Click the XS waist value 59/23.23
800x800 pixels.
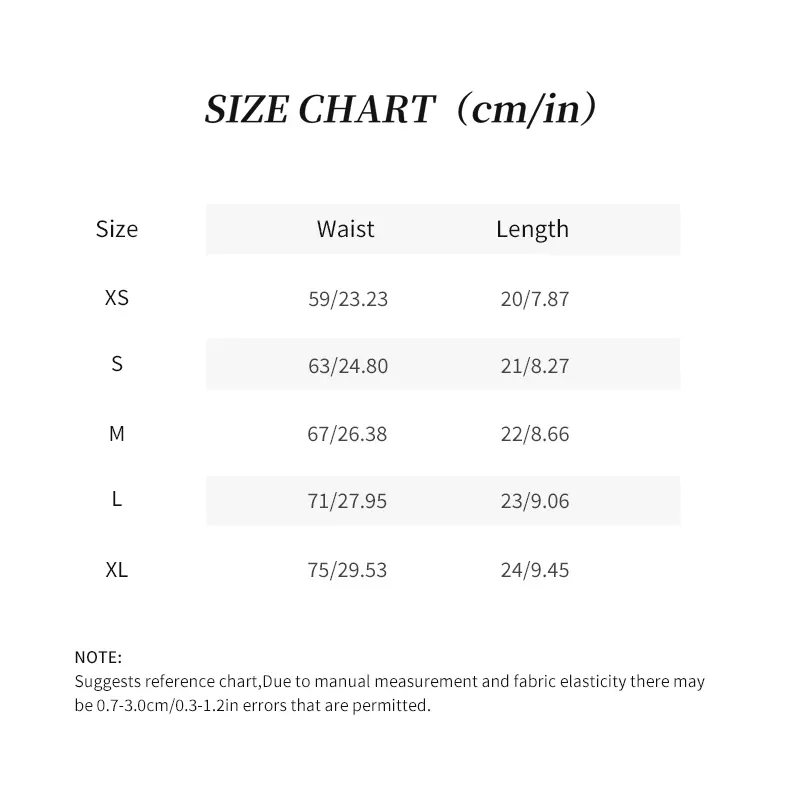[x=348, y=299]
